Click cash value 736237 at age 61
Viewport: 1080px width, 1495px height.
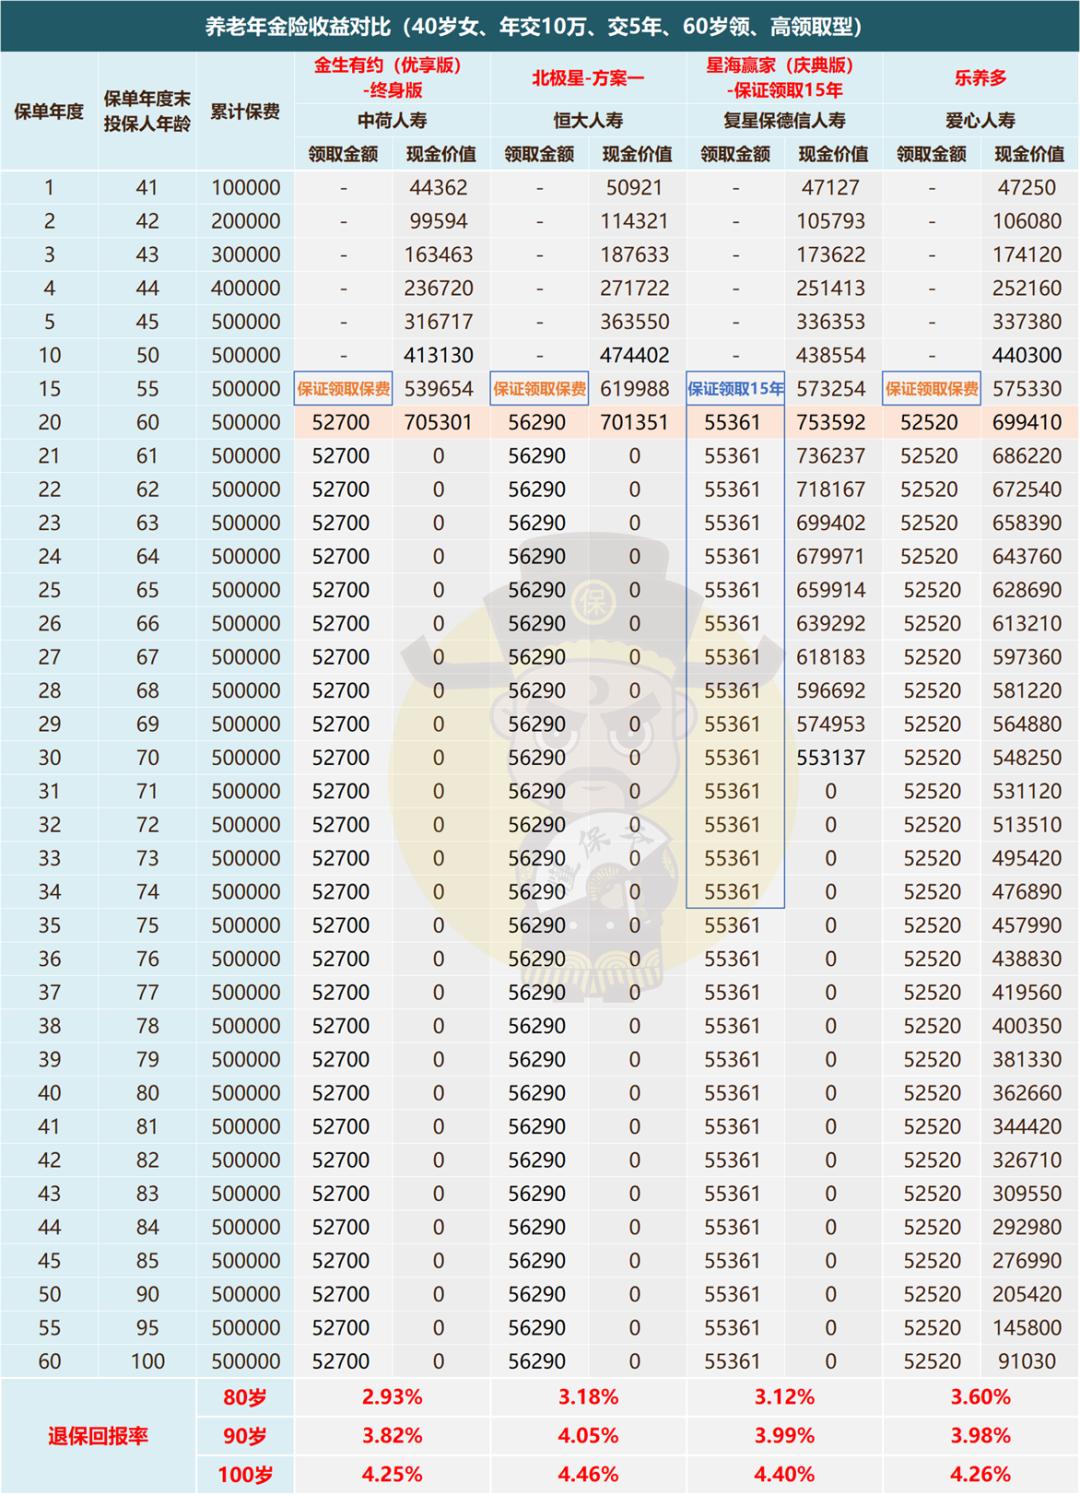click(x=831, y=456)
